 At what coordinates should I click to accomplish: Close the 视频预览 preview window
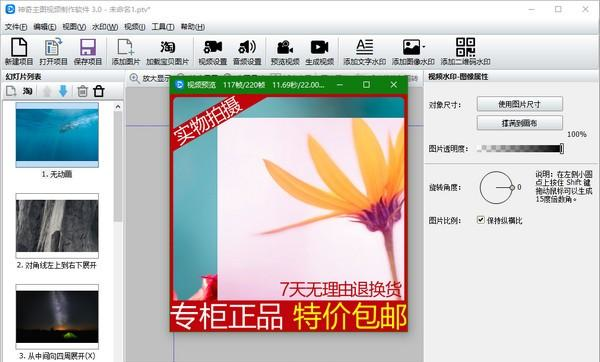(393, 85)
